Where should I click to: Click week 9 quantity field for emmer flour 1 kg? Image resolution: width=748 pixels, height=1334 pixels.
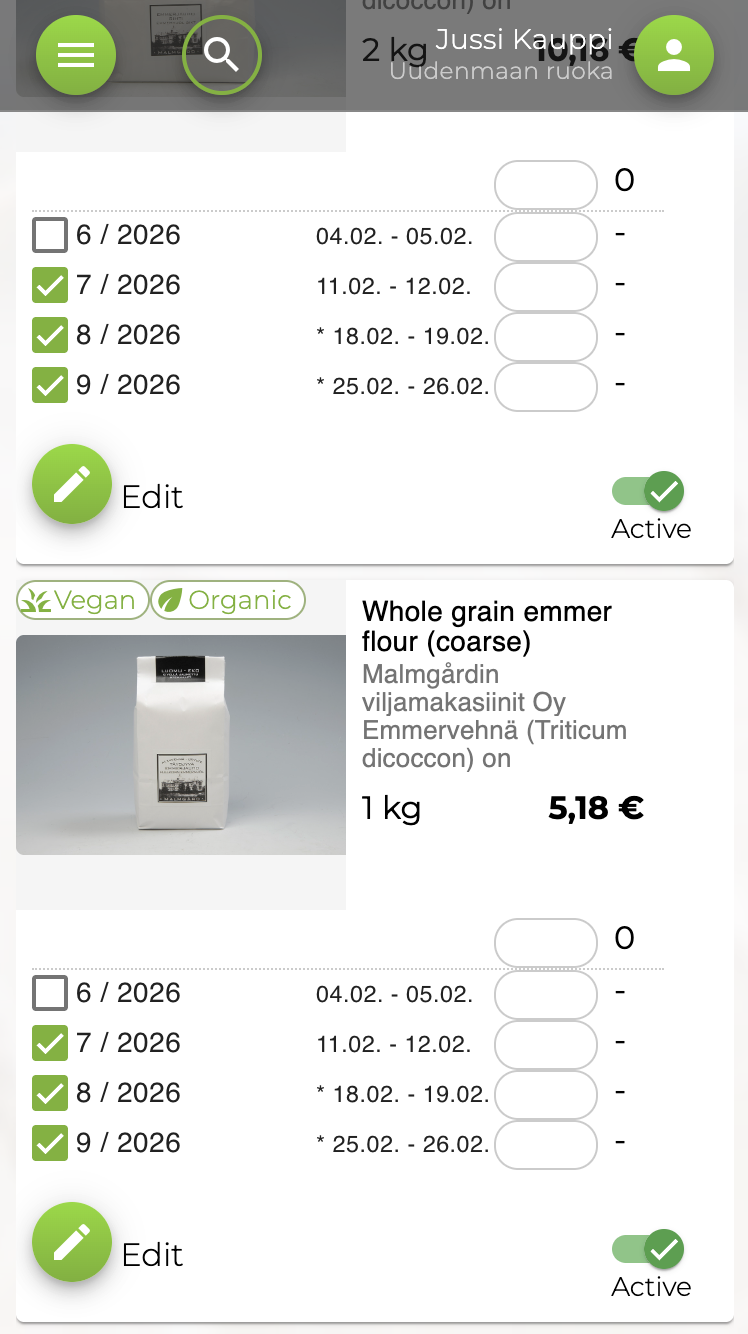coord(546,1145)
